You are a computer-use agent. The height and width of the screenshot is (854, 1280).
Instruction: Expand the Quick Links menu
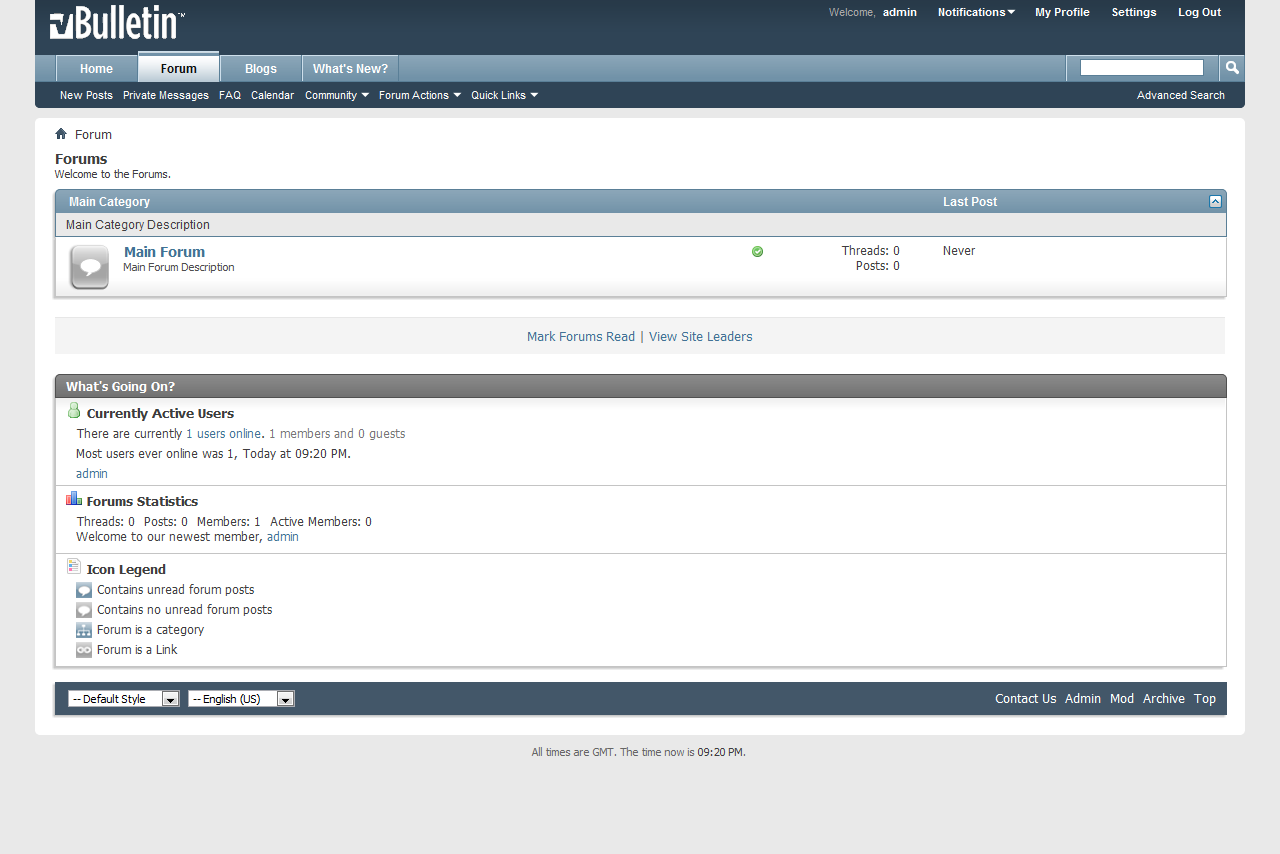pos(505,95)
